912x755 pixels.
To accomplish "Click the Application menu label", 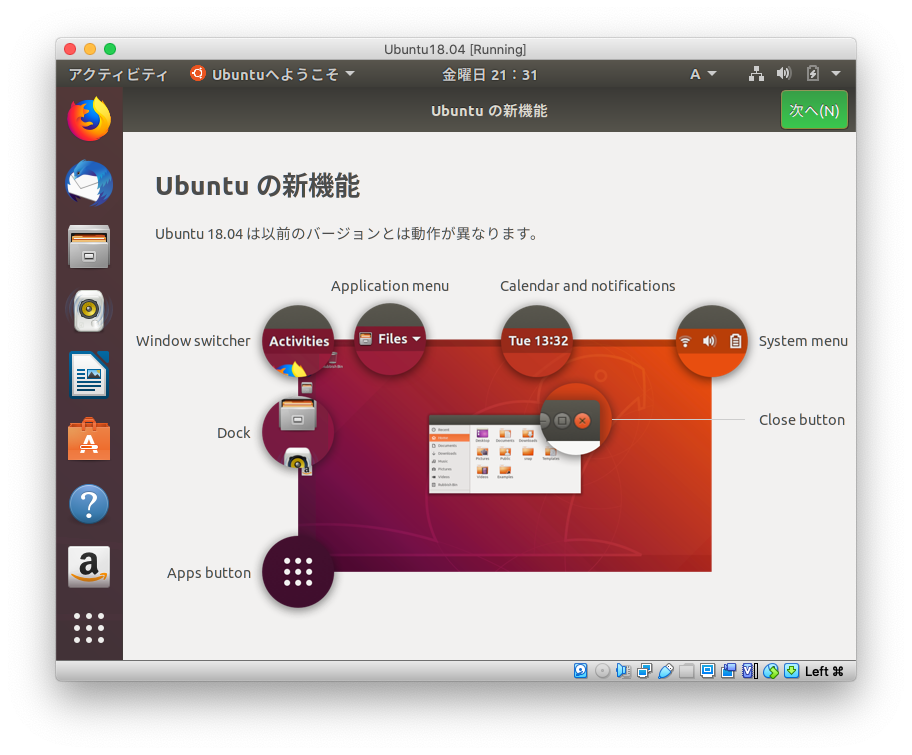I will coord(390,286).
